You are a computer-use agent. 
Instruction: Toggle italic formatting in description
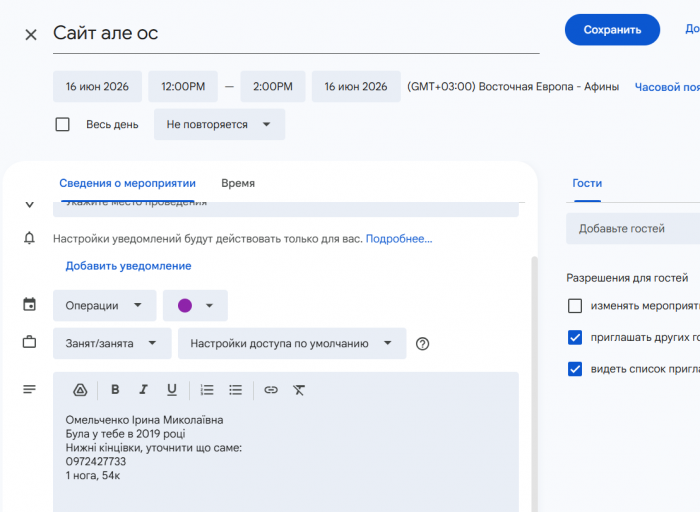(x=143, y=390)
